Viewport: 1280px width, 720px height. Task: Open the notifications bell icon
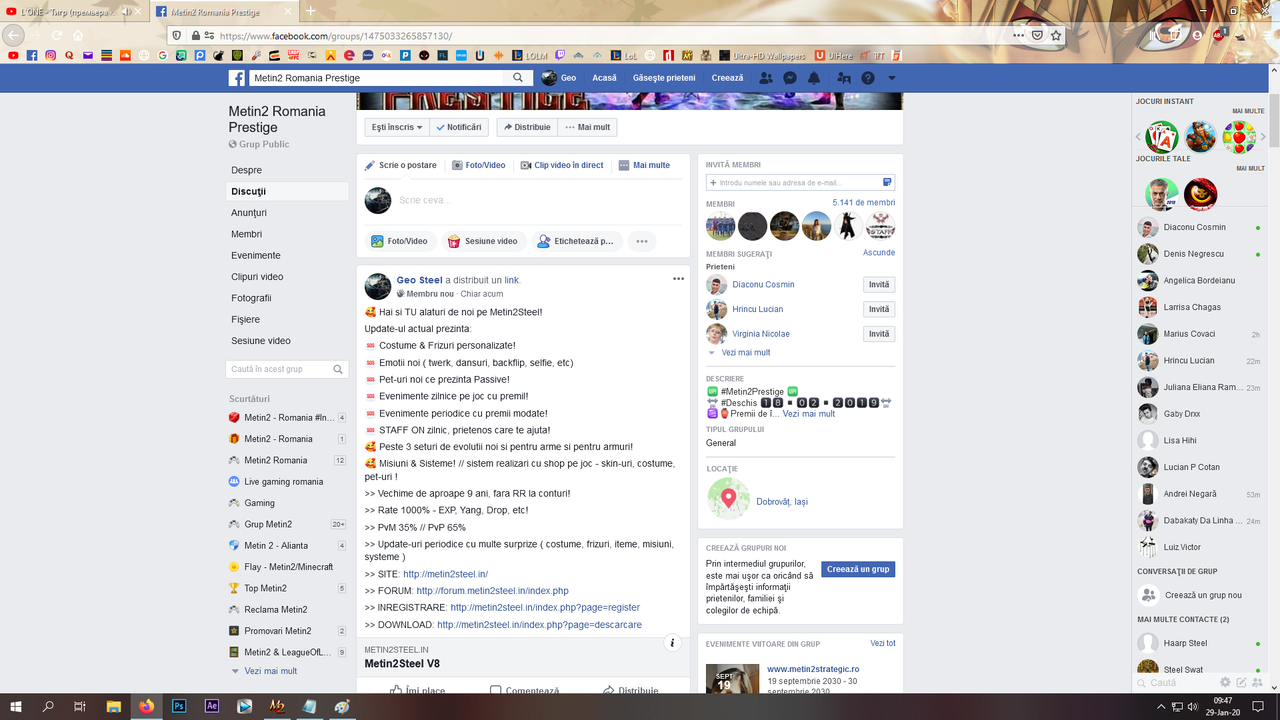(x=814, y=78)
